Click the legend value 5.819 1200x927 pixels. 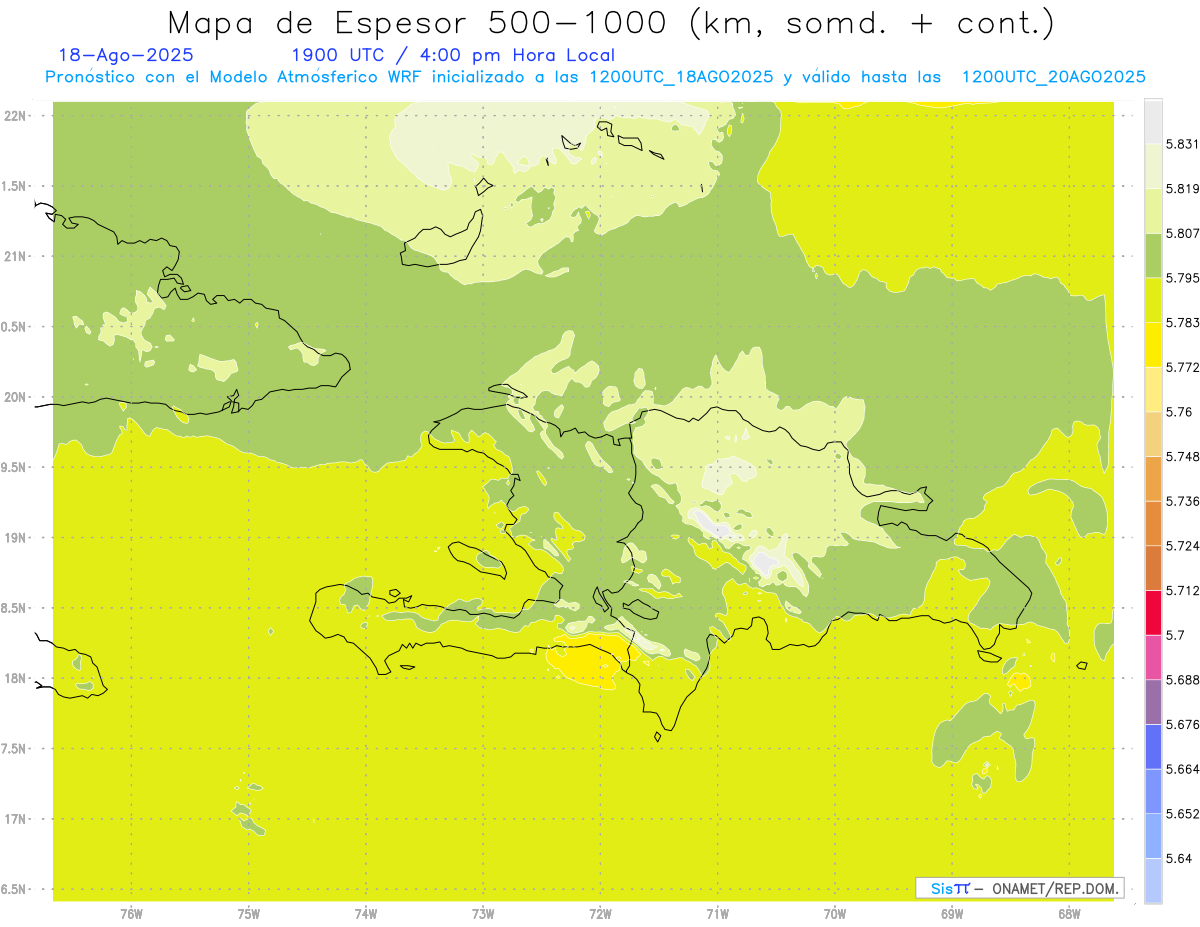click(1182, 189)
